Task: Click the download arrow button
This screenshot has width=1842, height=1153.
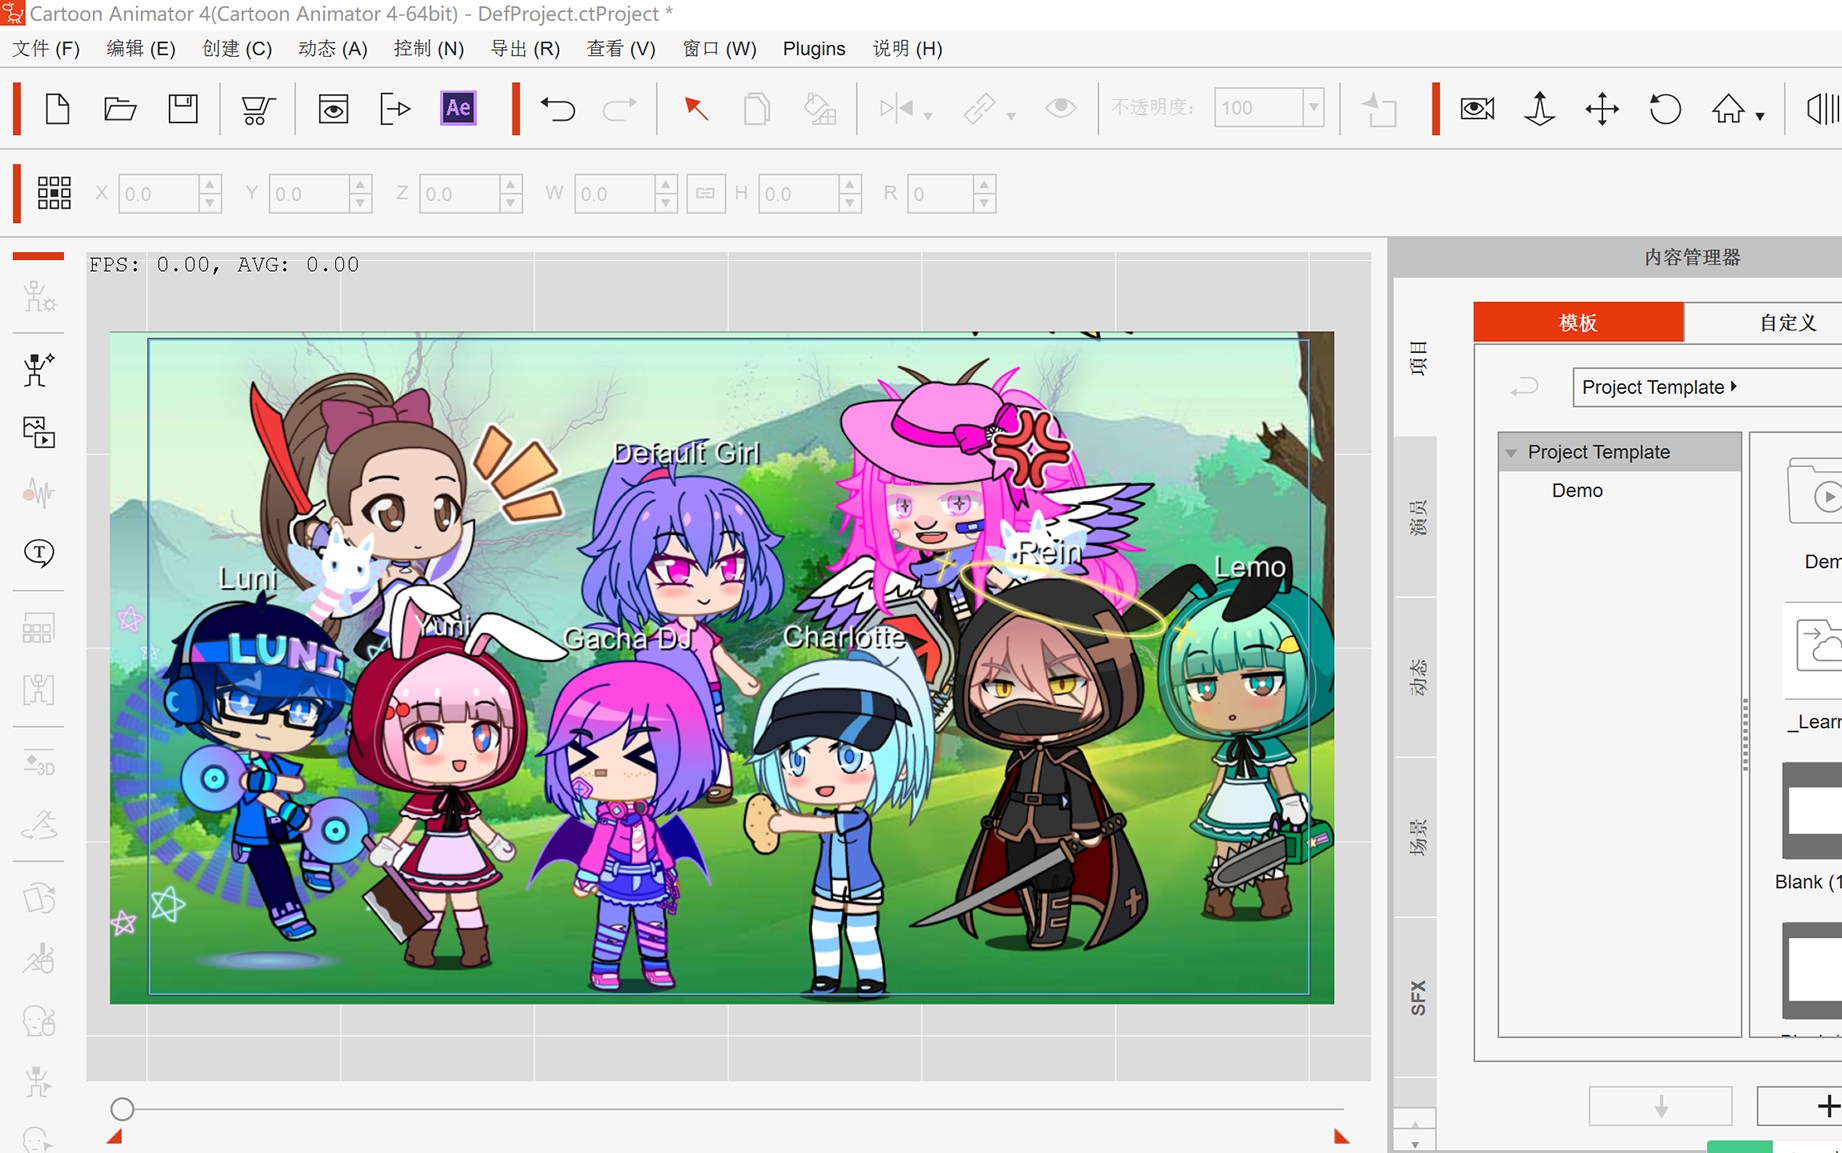Action: [x=1660, y=1106]
